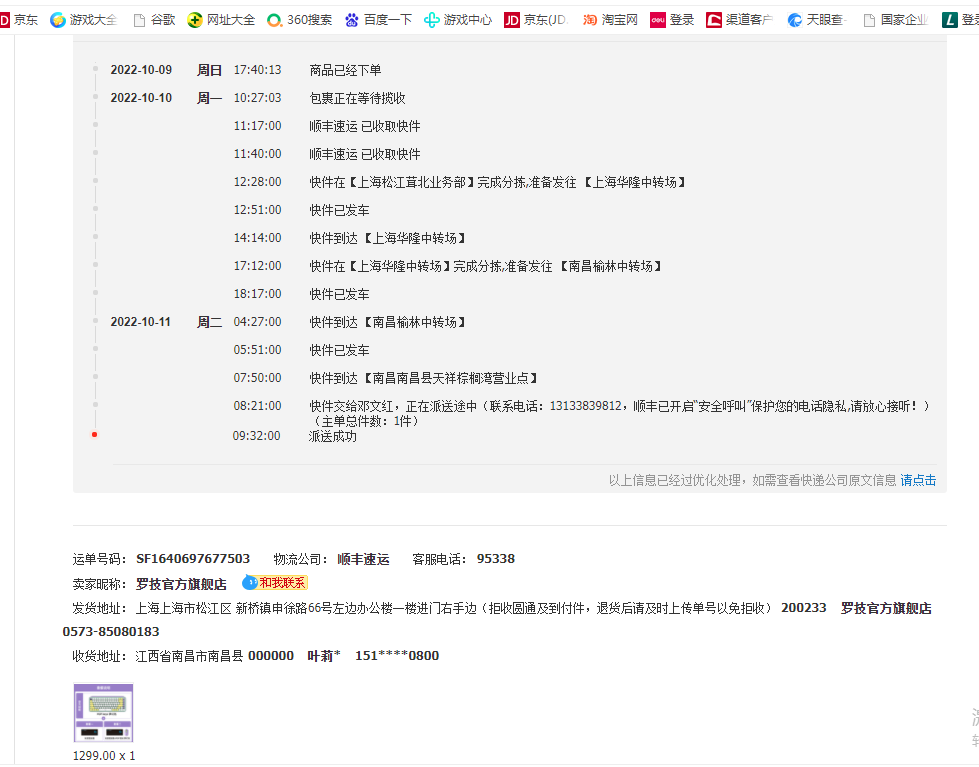
Task: Click 顺丰速运 beside 物流公司 label
Action: click(x=363, y=559)
